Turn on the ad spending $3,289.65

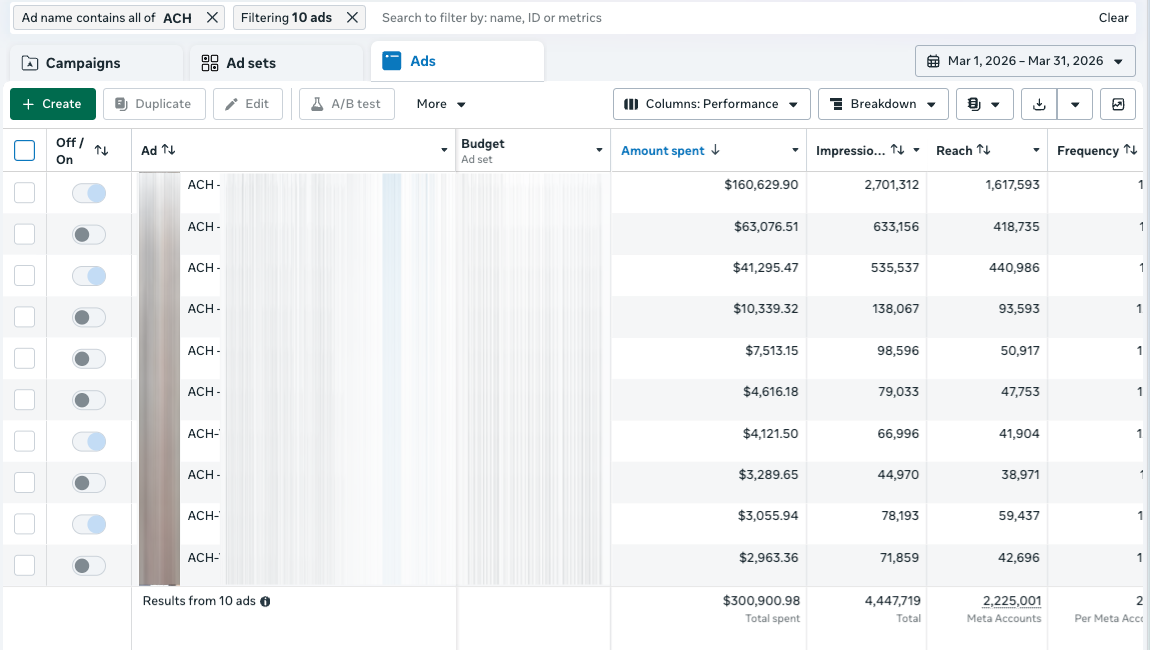[x=89, y=483]
